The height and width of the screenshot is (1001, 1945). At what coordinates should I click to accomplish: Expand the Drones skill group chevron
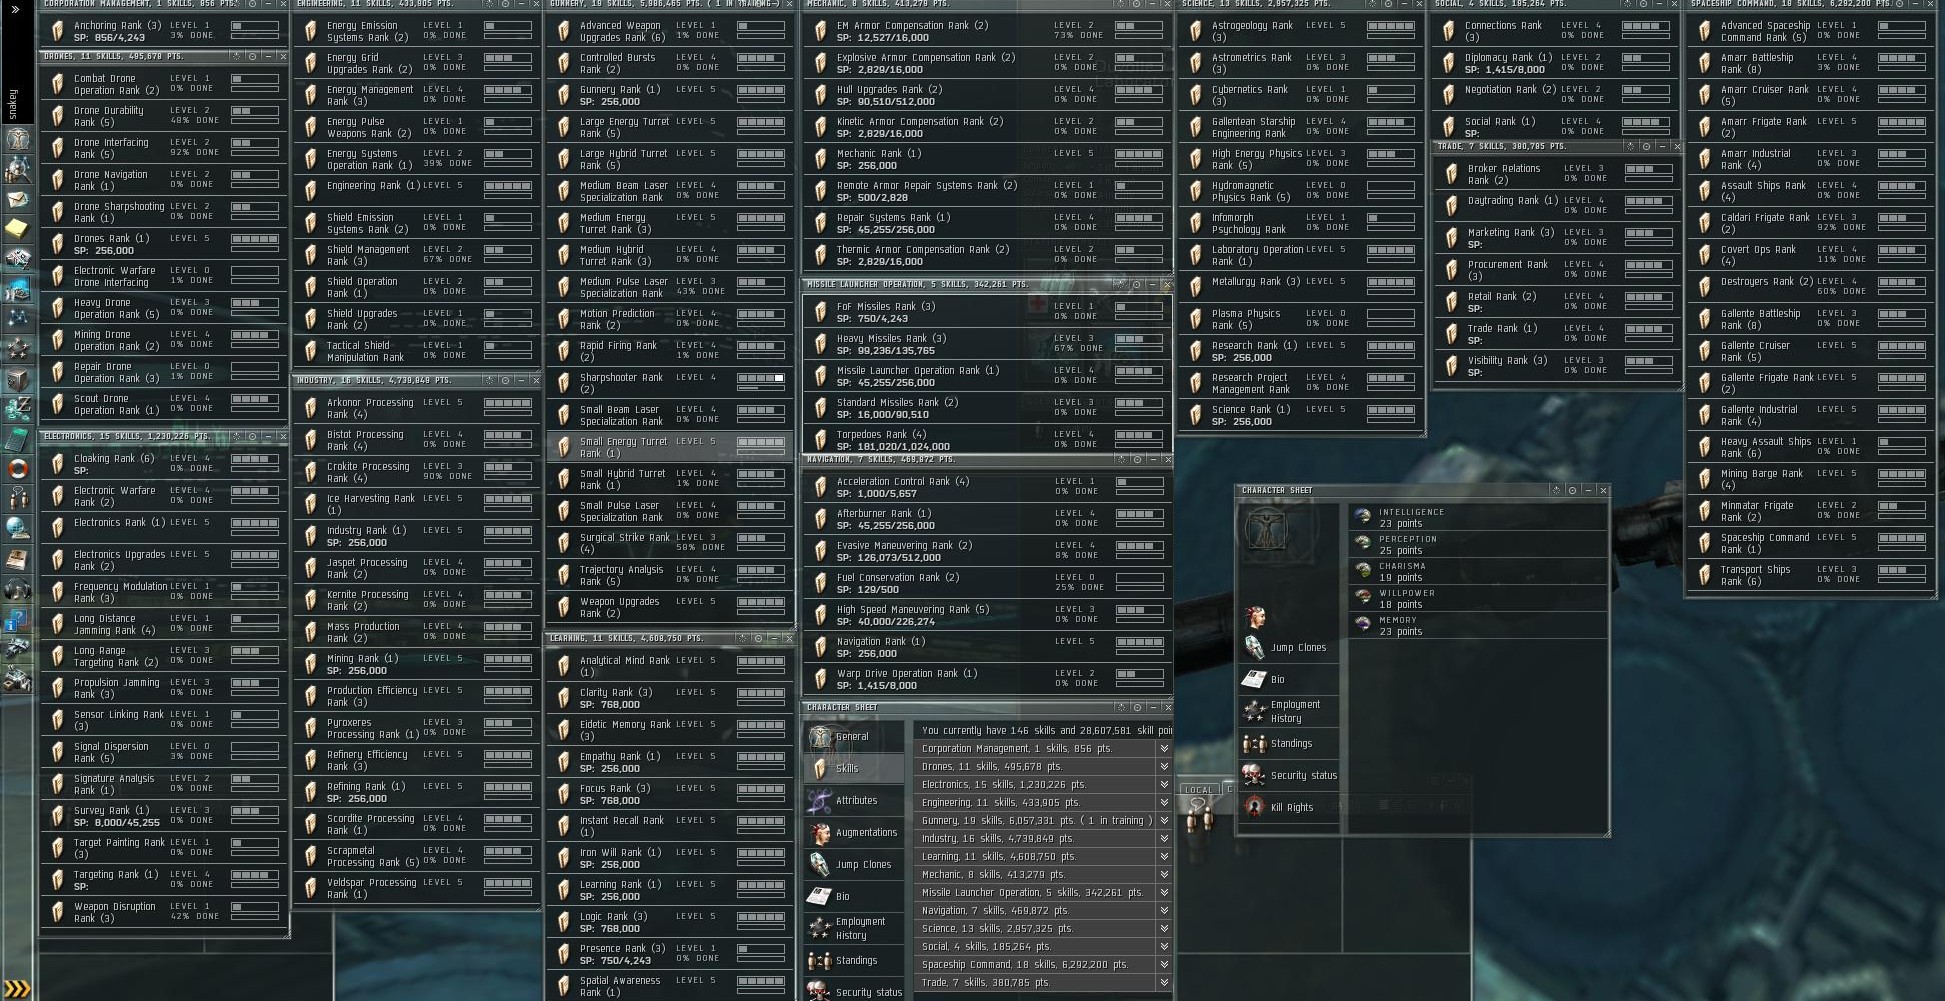1164,767
